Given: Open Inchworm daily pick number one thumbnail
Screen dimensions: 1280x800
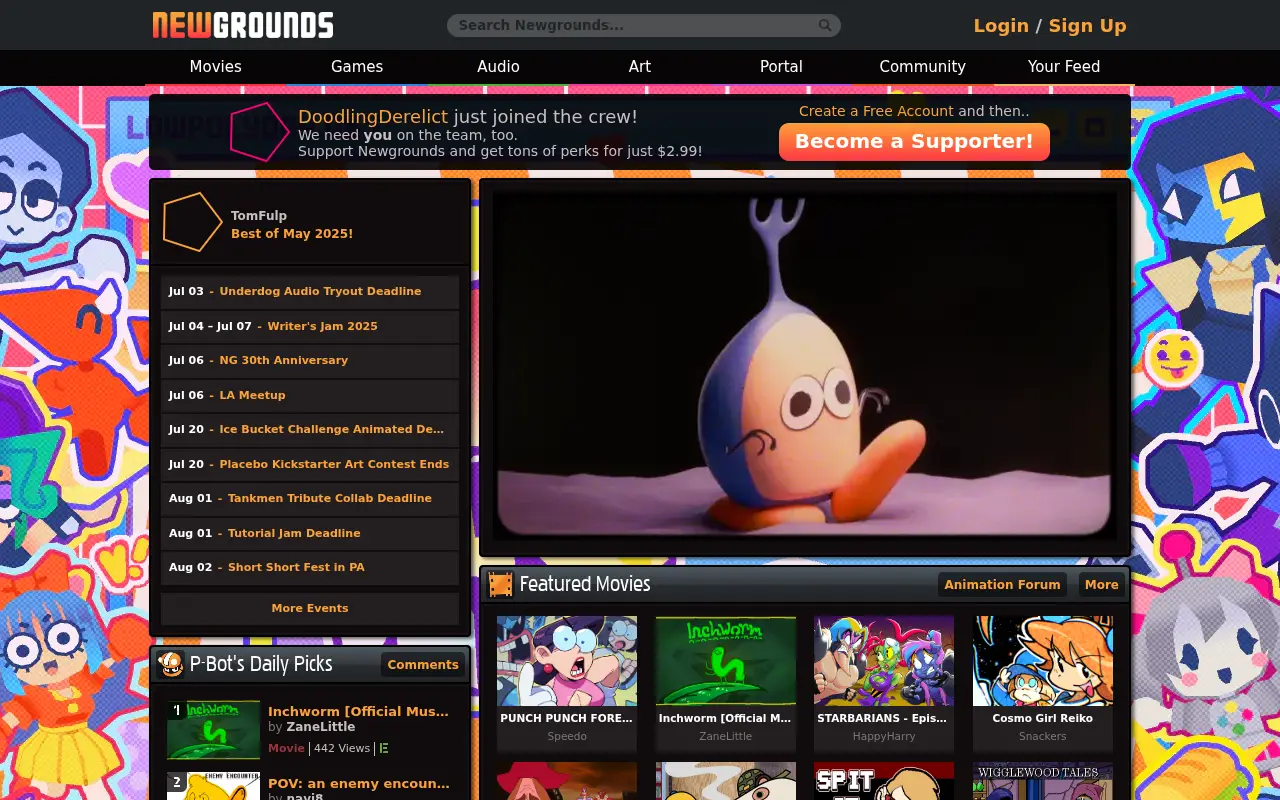Looking at the screenshot, I should pos(213,730).
